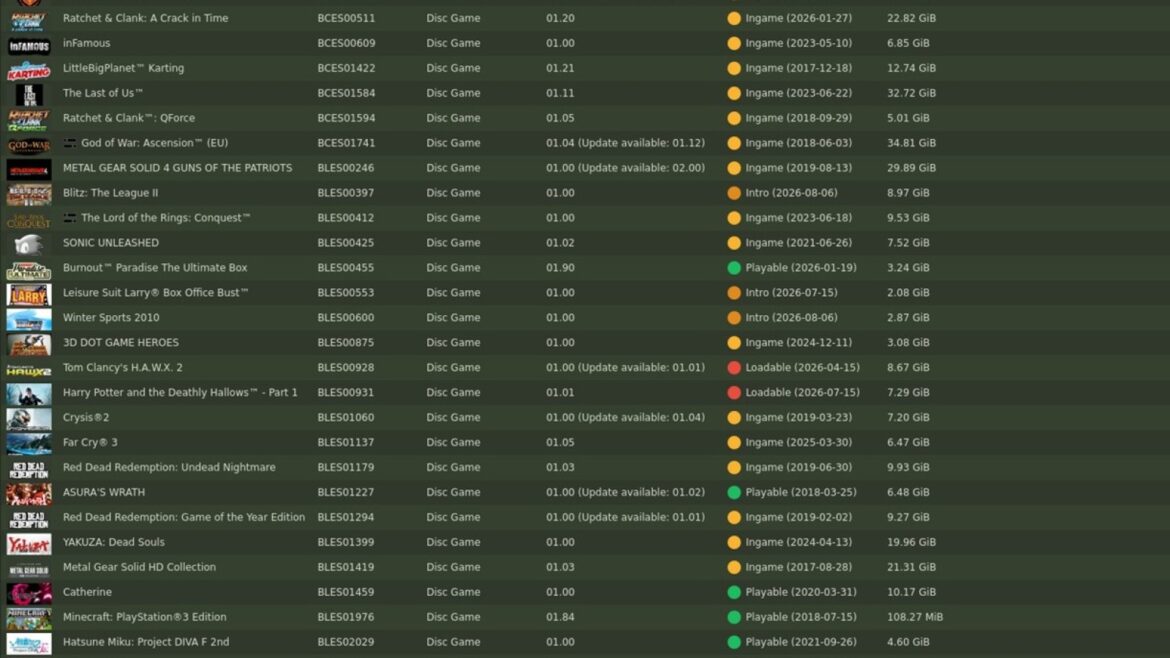This screenshot has width=1170, height=658.
Task: Click the region flag beside God of War: Ascension
Action: pos(69,142)
